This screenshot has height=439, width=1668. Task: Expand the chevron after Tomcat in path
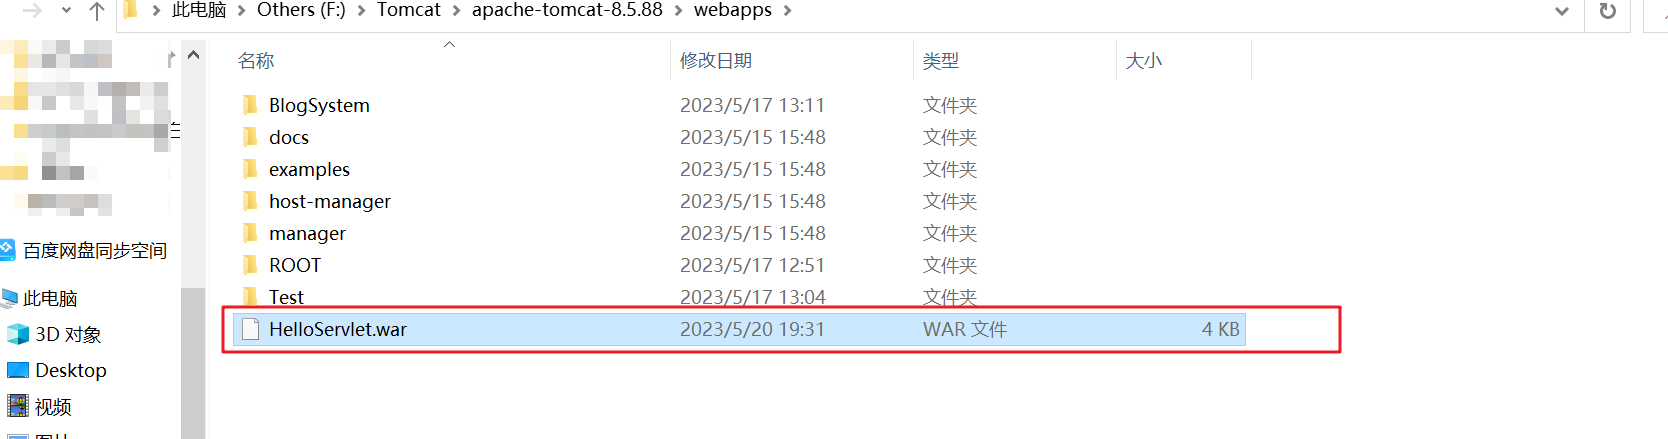(457, 11)
